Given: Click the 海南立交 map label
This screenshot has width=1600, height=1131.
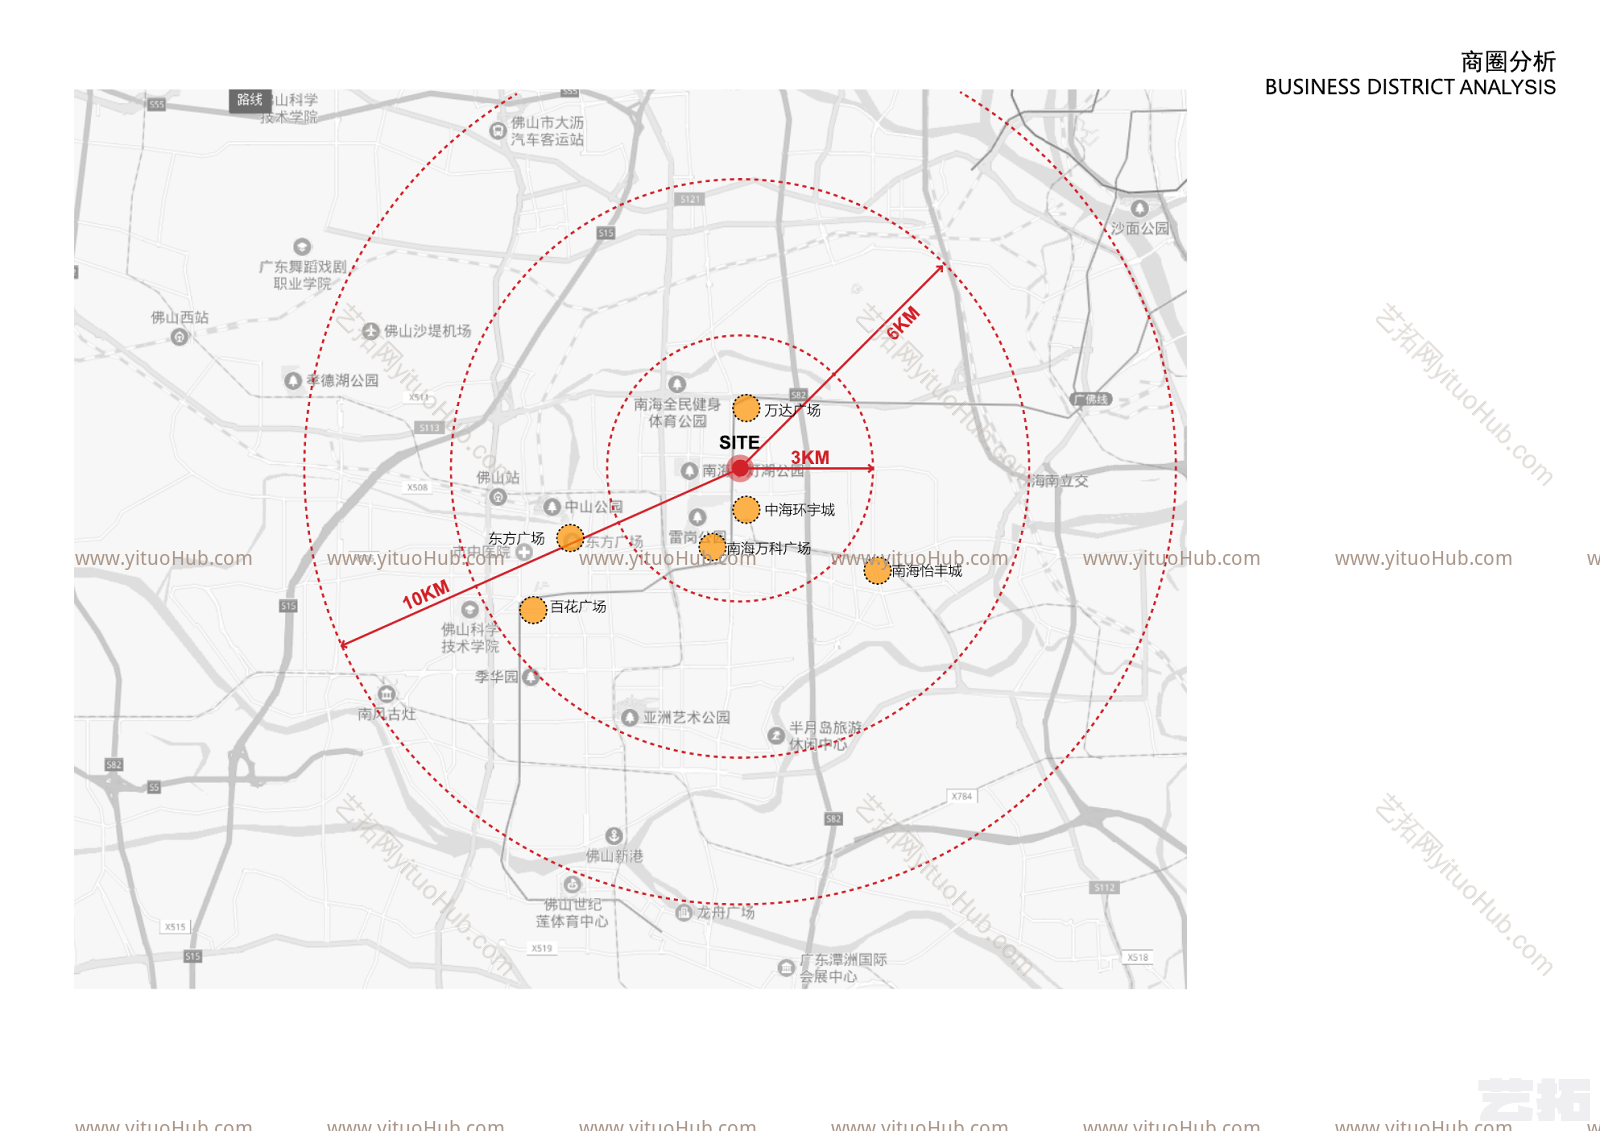Looking at the screenshot, I should [x=1059, y=481].
